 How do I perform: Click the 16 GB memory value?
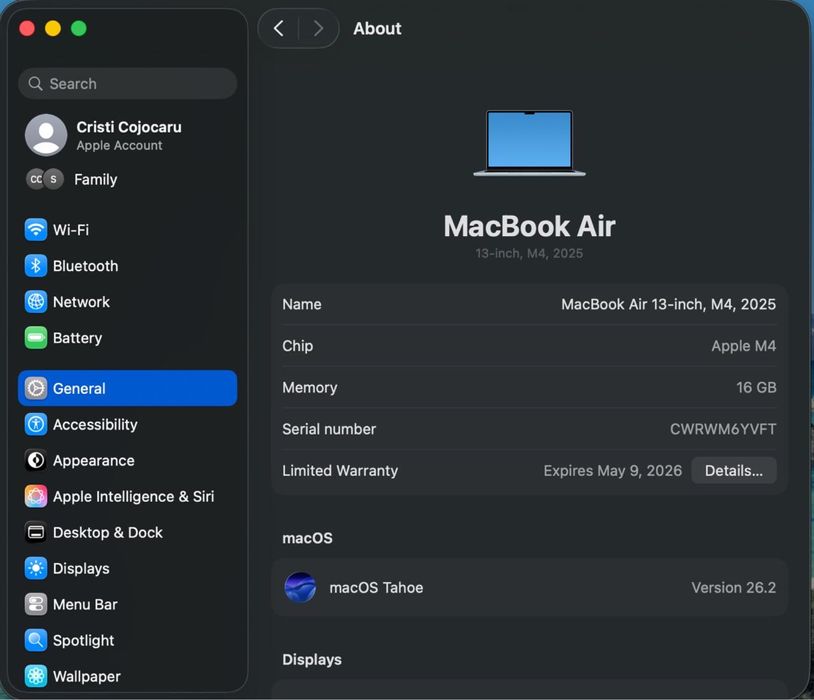coord(756,387)
